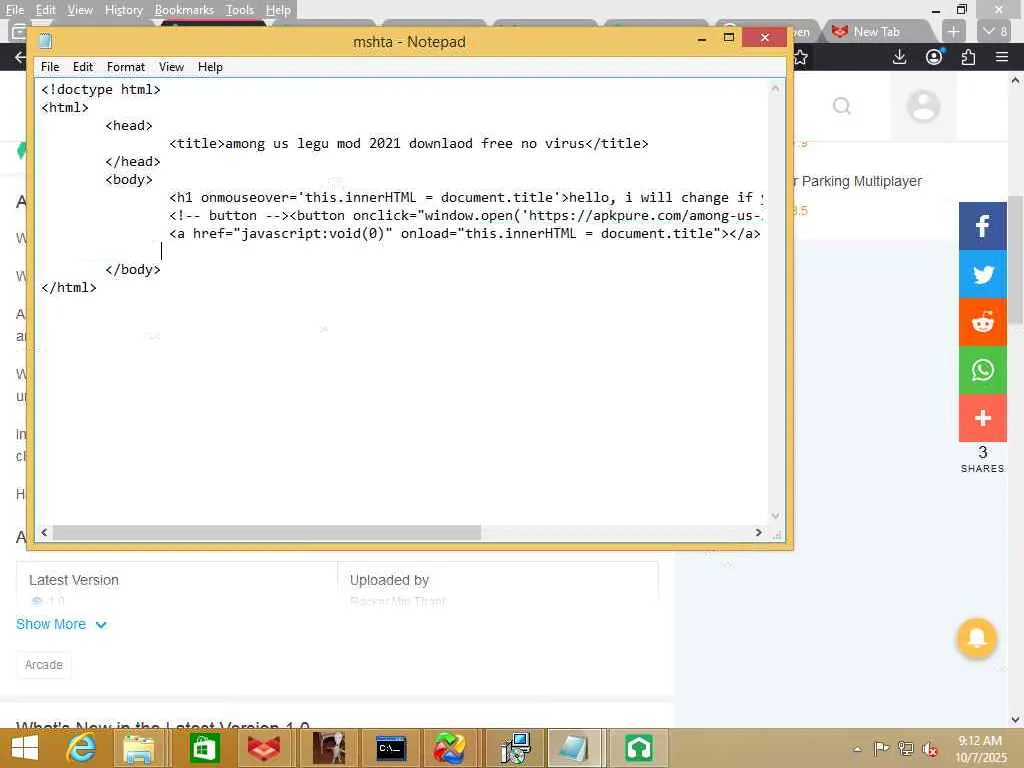Image resolution: width=1024 pixels, height=768 pixels.
Task: Open the taskbar clock showing 9:12 AM
Action: 980,749
